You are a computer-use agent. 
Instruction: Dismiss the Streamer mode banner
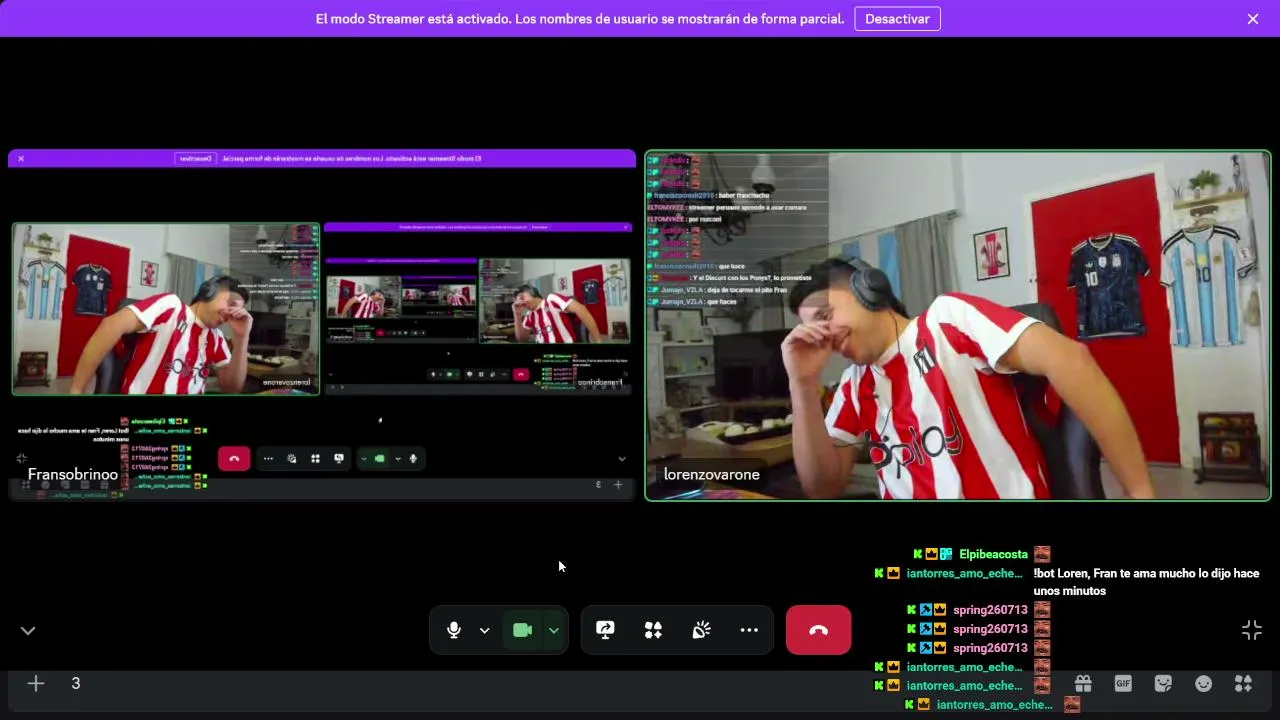[x=1253, y=19]
